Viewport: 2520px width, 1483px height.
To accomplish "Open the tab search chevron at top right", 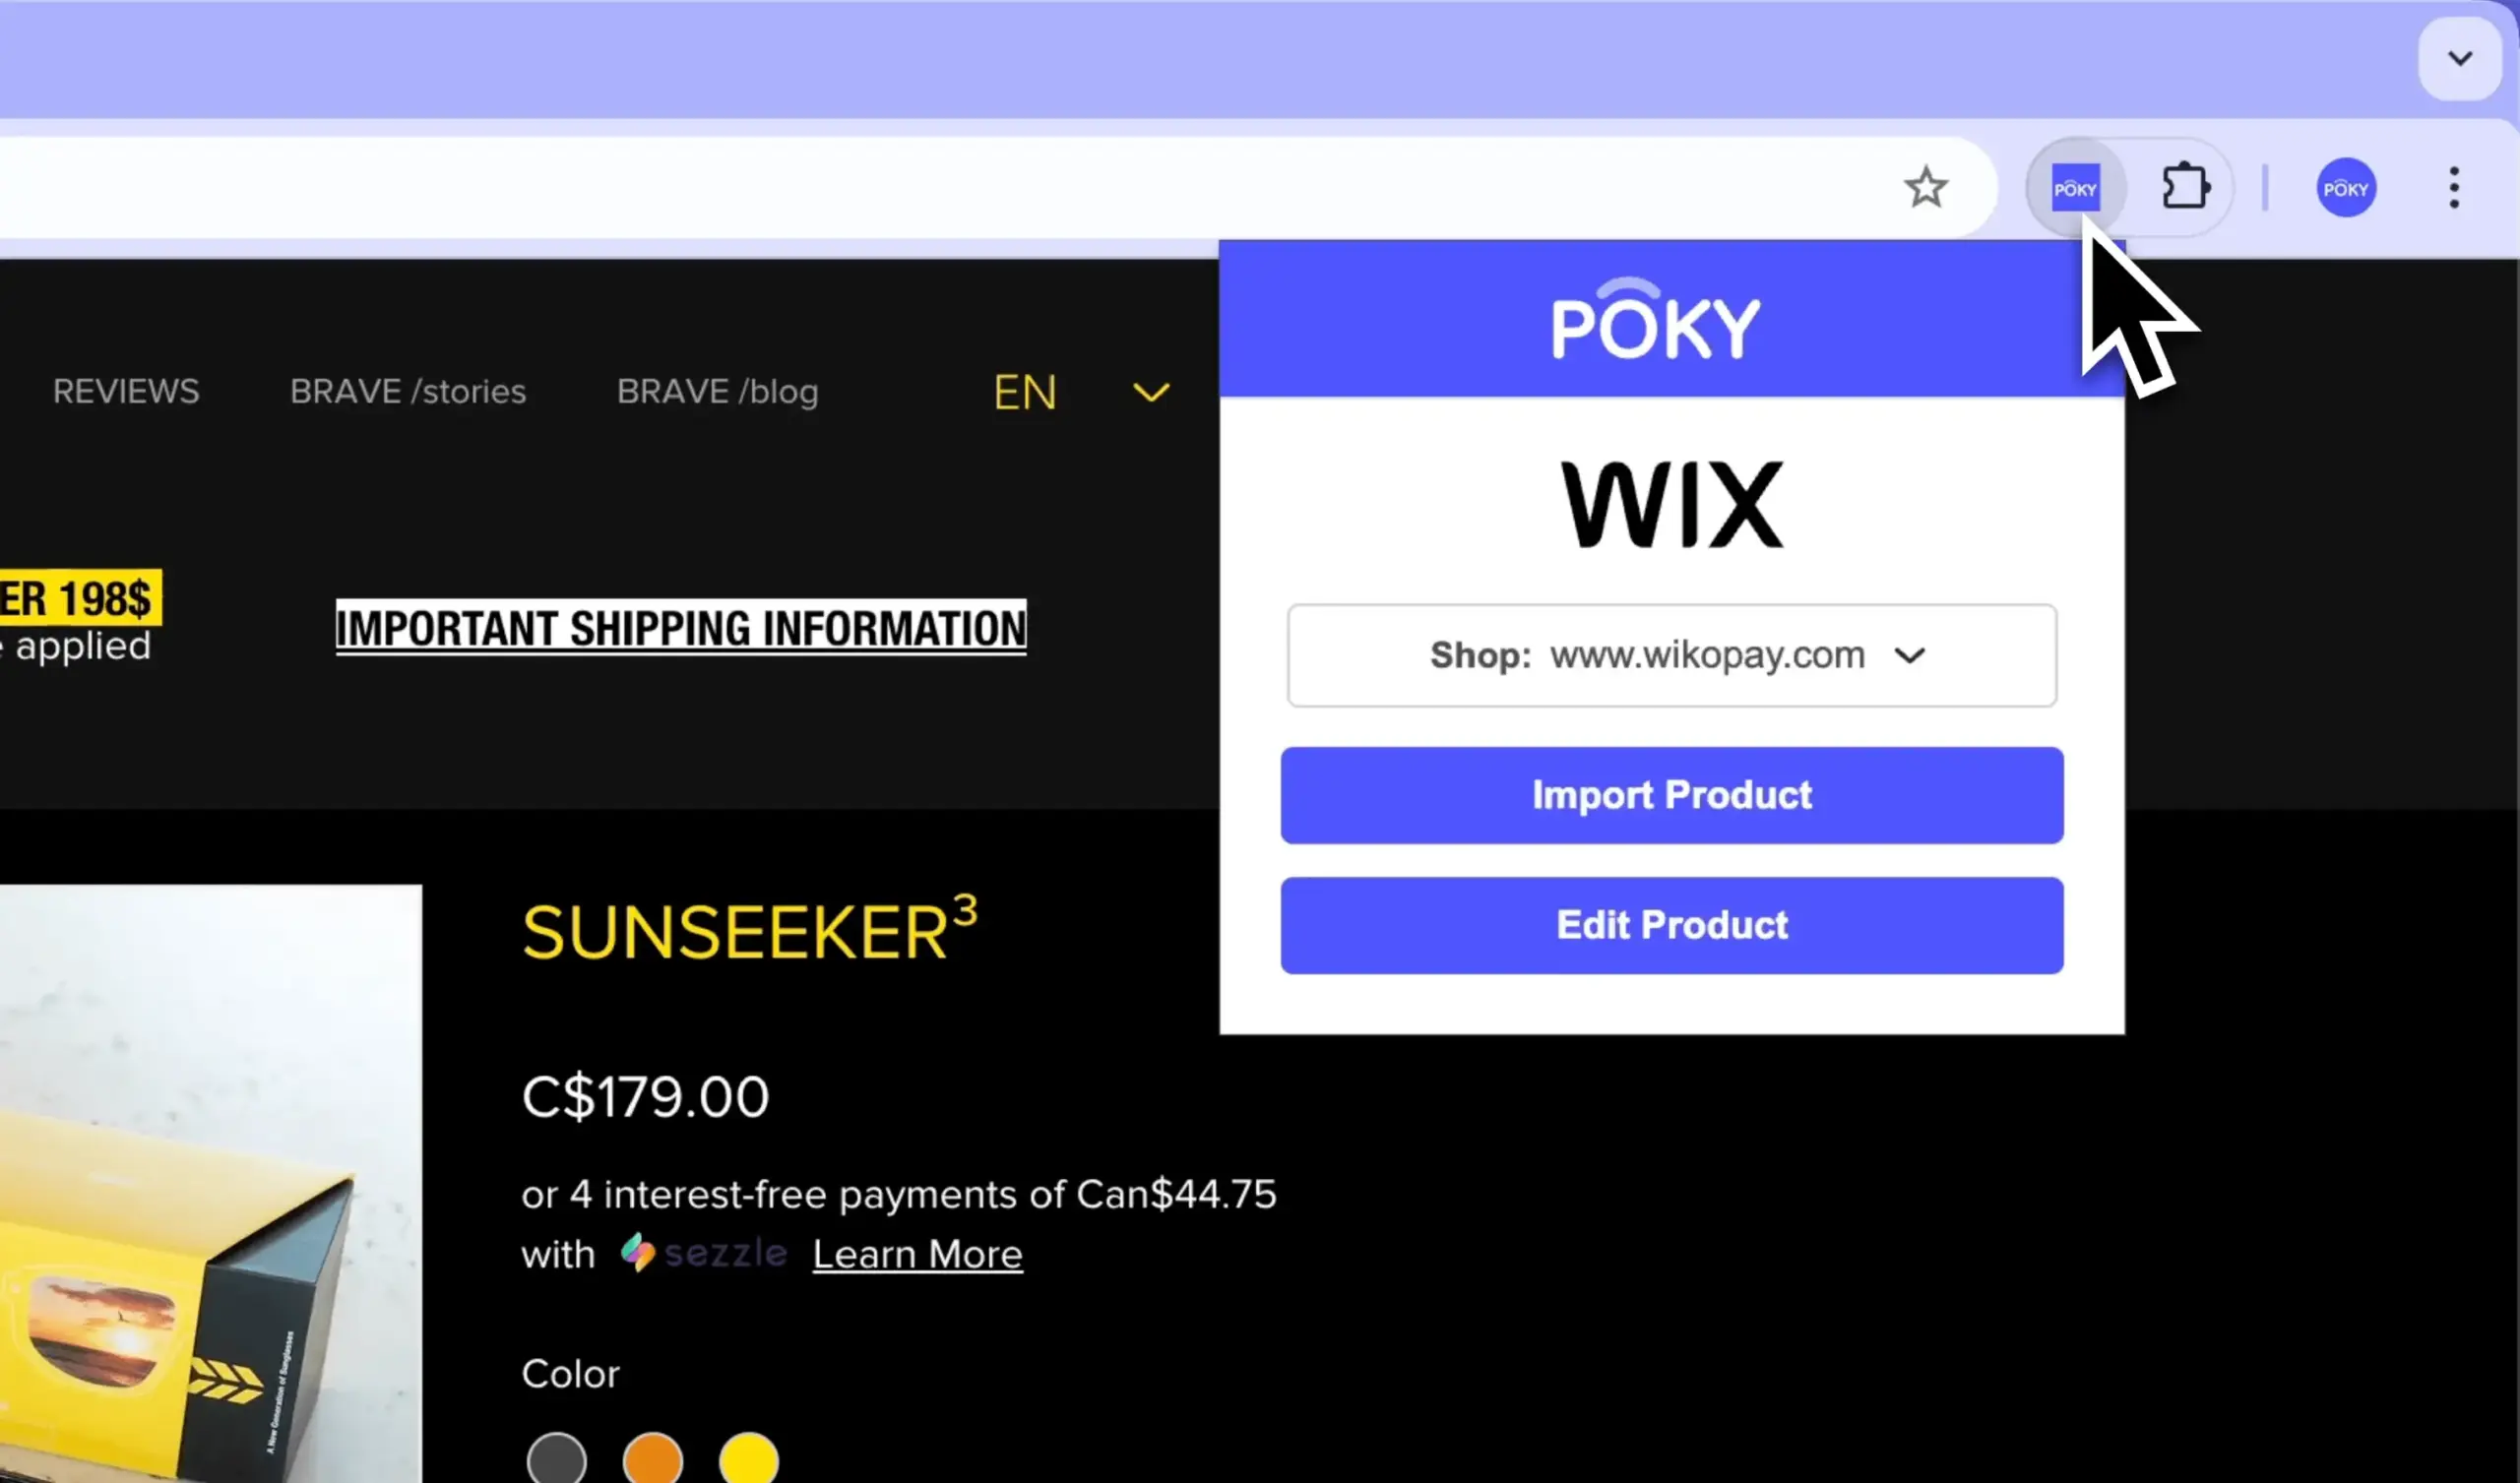I will [2459, 57].
